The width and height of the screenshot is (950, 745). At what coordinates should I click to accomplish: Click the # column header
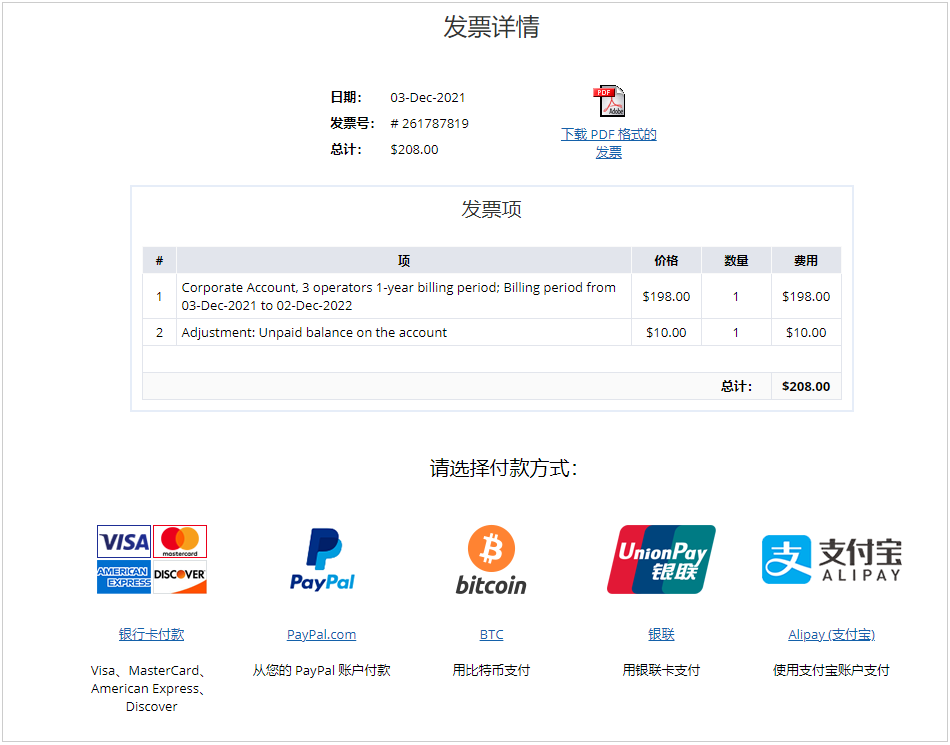[x=159, y=260]
